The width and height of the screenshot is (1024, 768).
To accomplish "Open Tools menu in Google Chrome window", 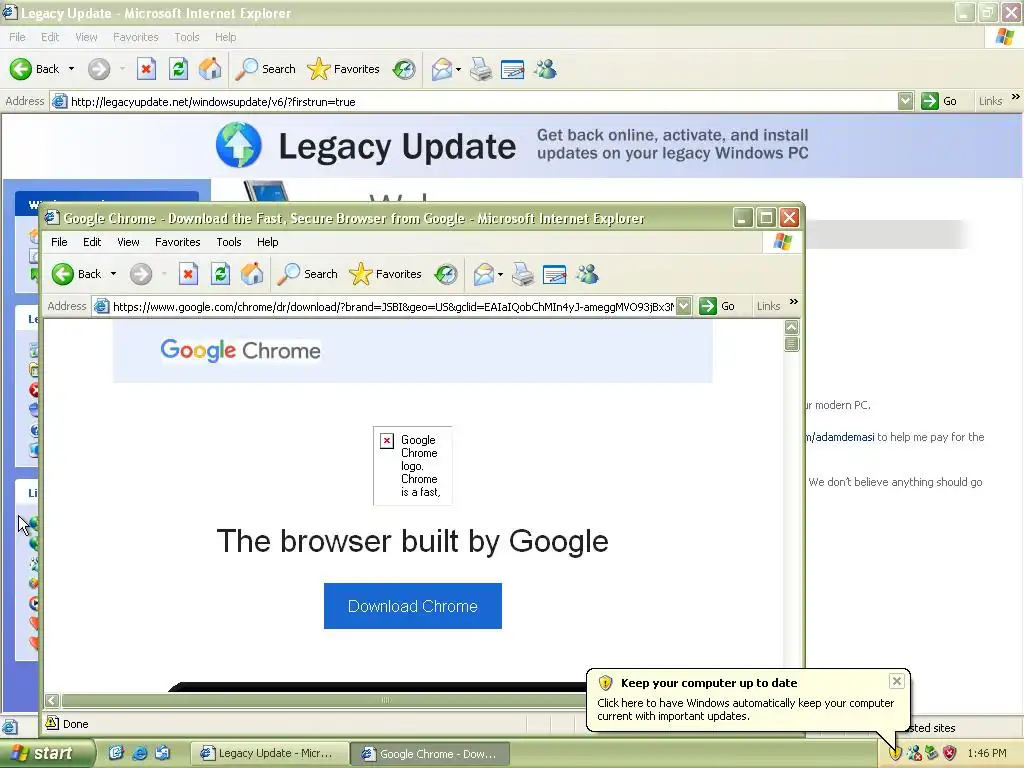I will pos(229,242).
